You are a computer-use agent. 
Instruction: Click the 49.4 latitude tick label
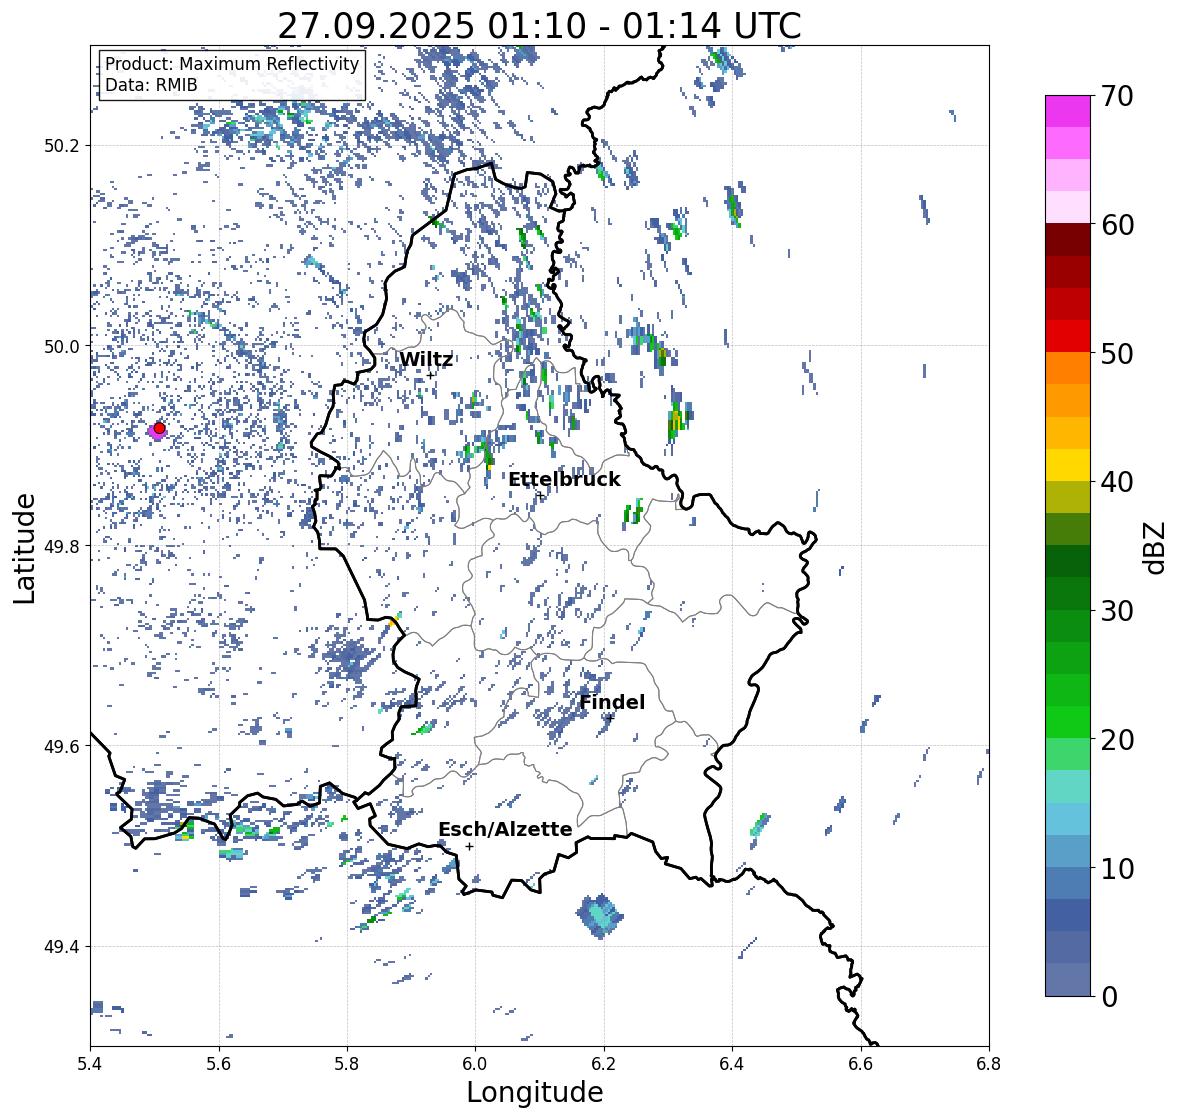pos(62,947)
